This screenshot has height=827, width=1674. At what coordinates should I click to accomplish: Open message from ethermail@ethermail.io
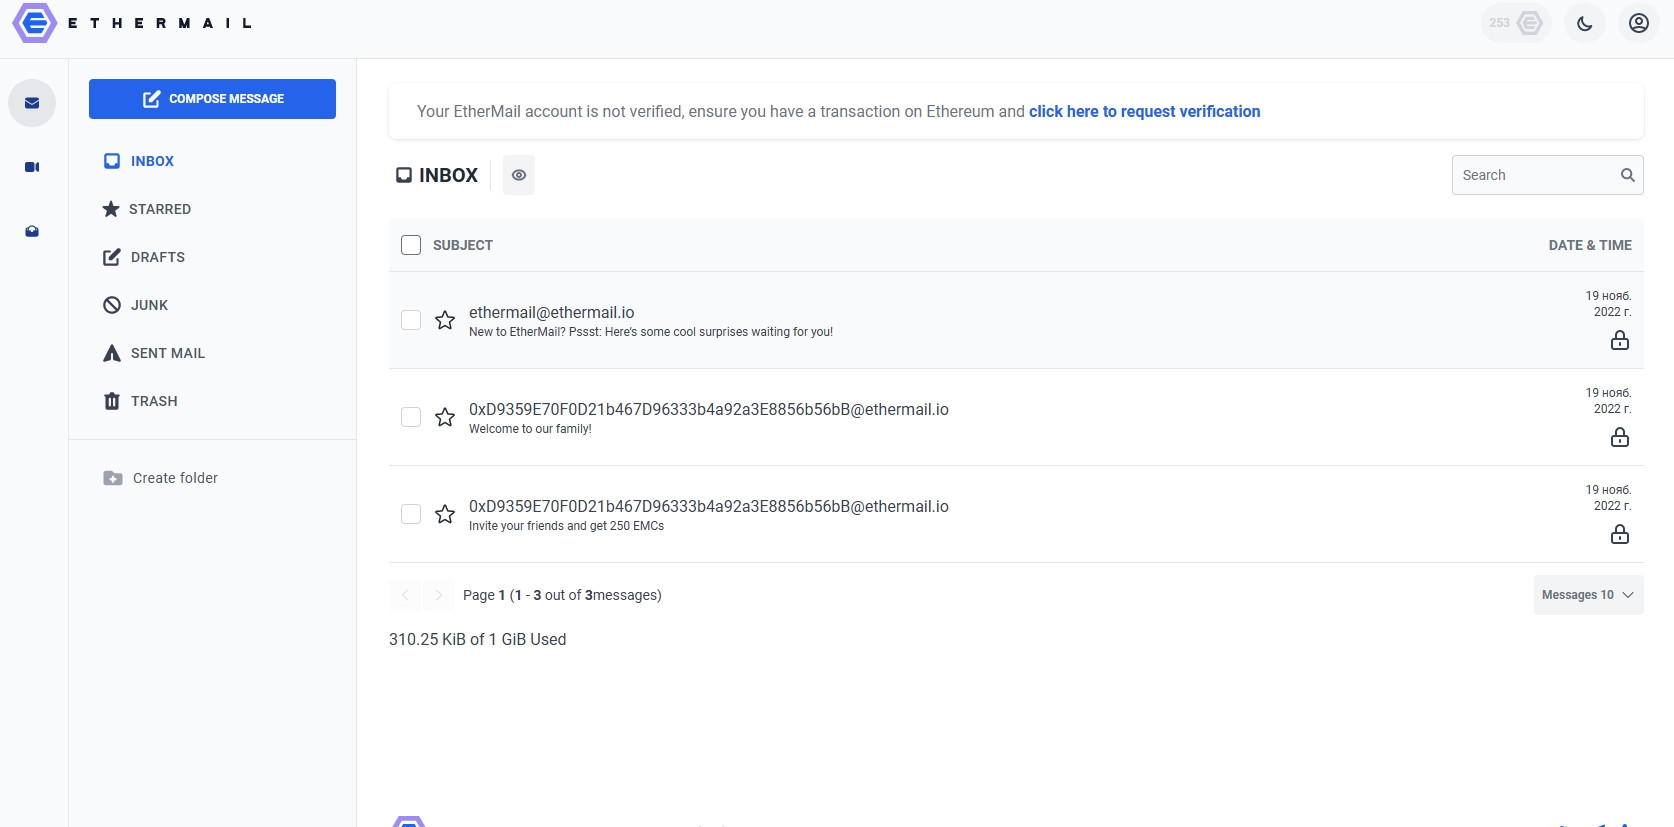[1016, 320]
